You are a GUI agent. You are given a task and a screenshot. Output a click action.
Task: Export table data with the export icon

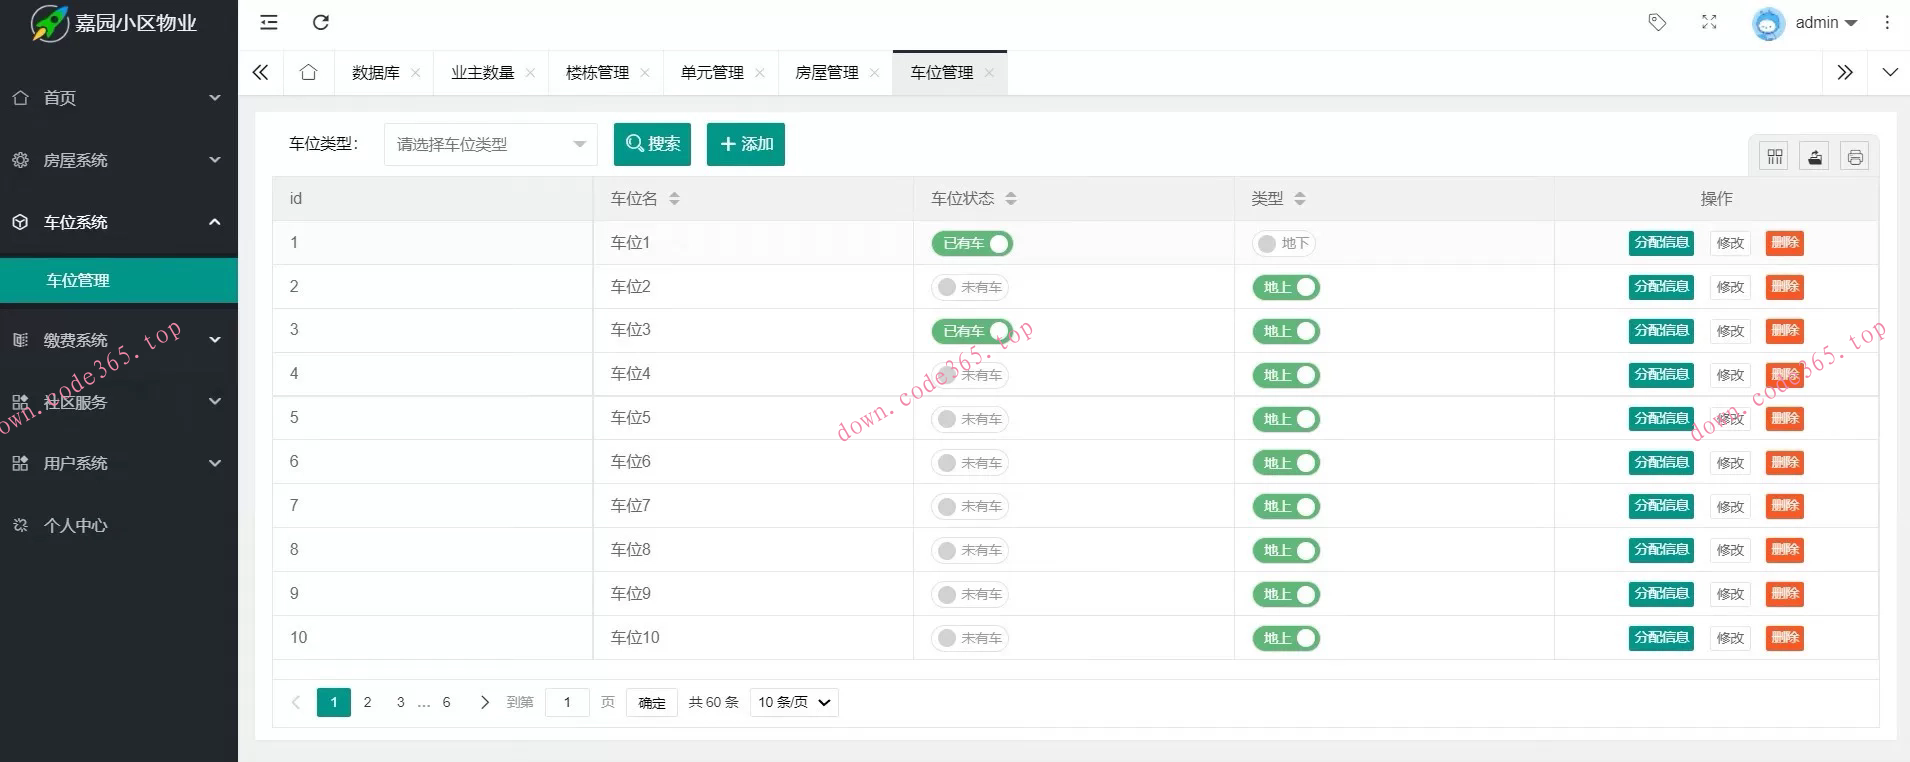pyautogui.click(x=1815, y=157)
